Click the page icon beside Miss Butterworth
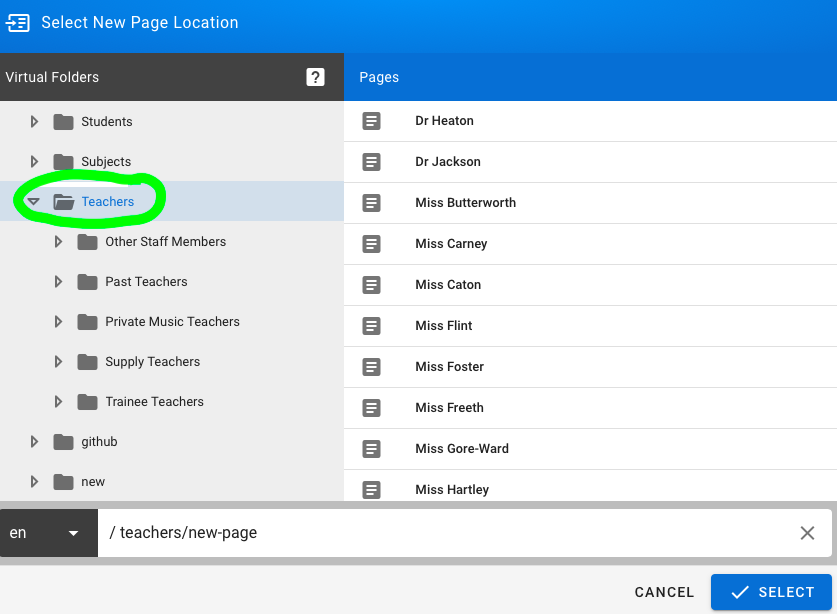The width and height of the screenshot is (837, 614). [x=372, y=203]
